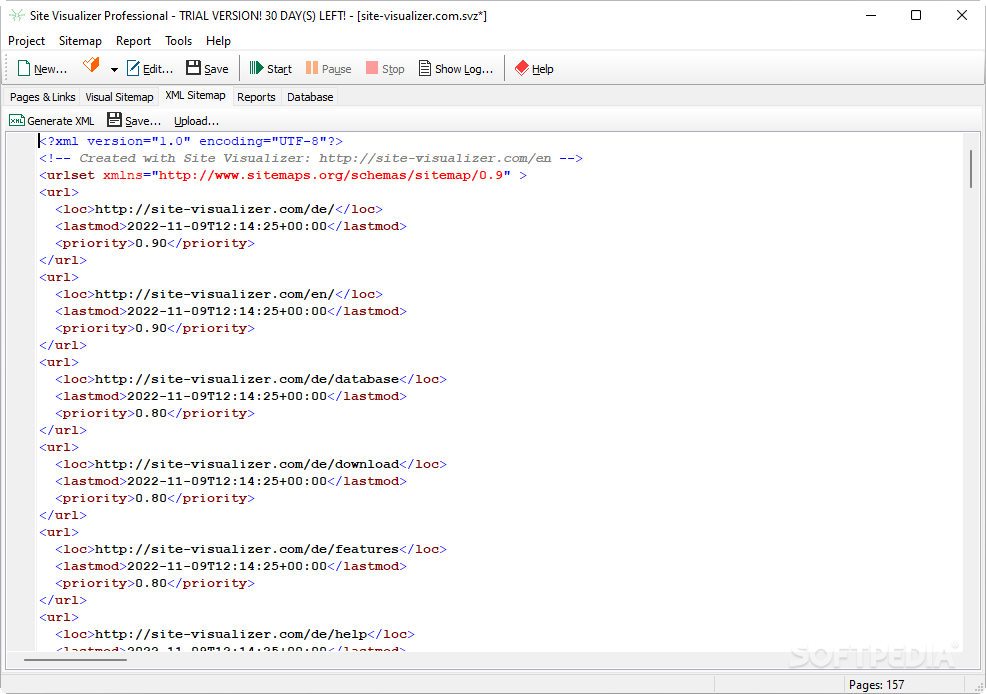Click the vertical scrollbar thumb in XML view

point(971,168)
